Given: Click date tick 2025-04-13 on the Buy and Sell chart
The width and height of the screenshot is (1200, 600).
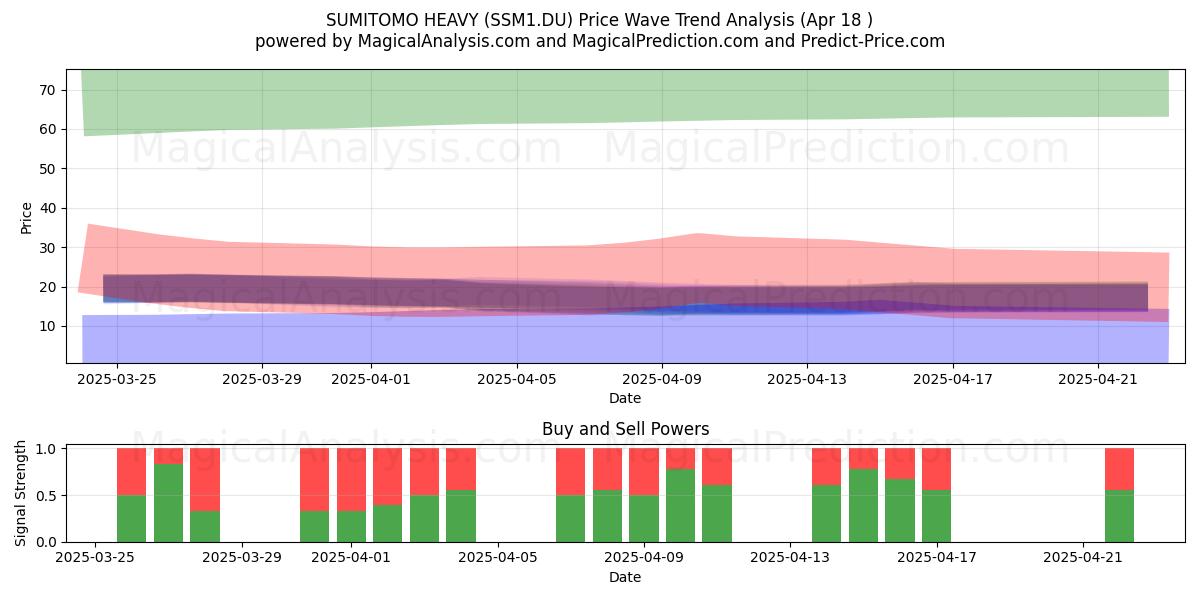Looking at the screenshot, I should [790, 558].
